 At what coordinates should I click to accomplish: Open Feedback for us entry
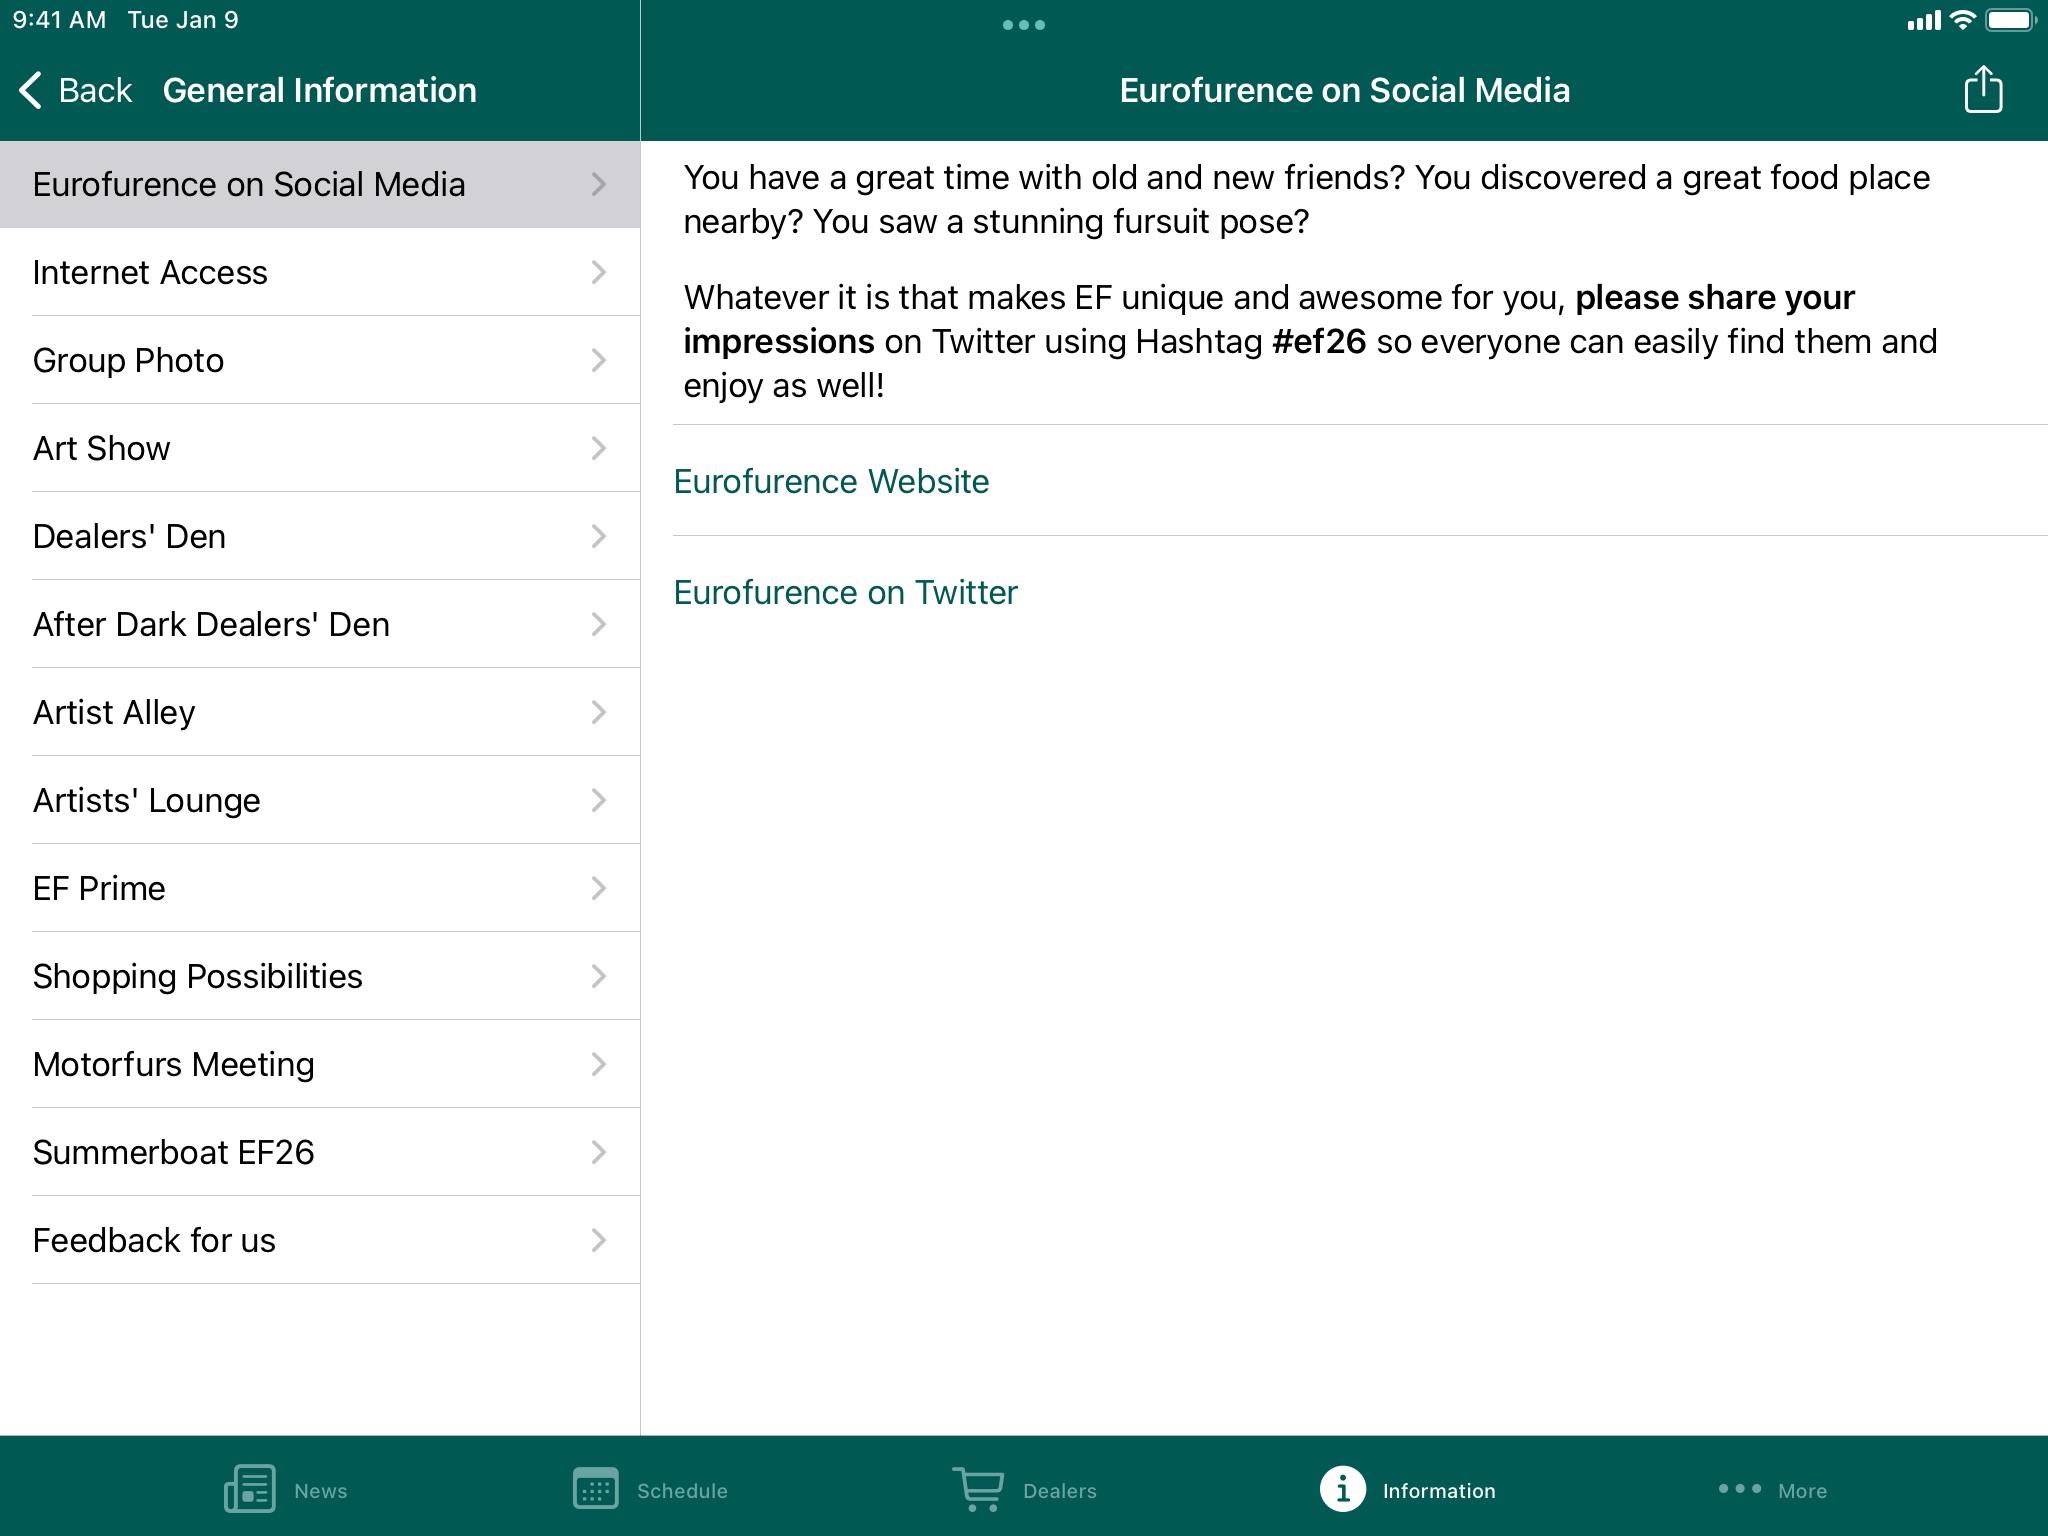320,1240
